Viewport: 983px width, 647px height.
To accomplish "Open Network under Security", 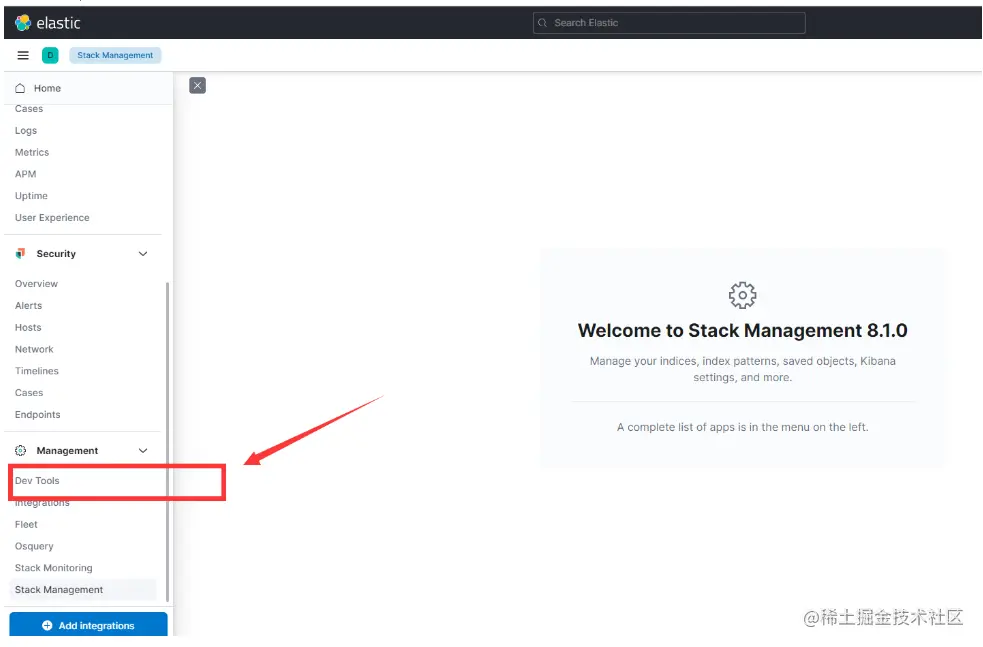I will point(34,349).
